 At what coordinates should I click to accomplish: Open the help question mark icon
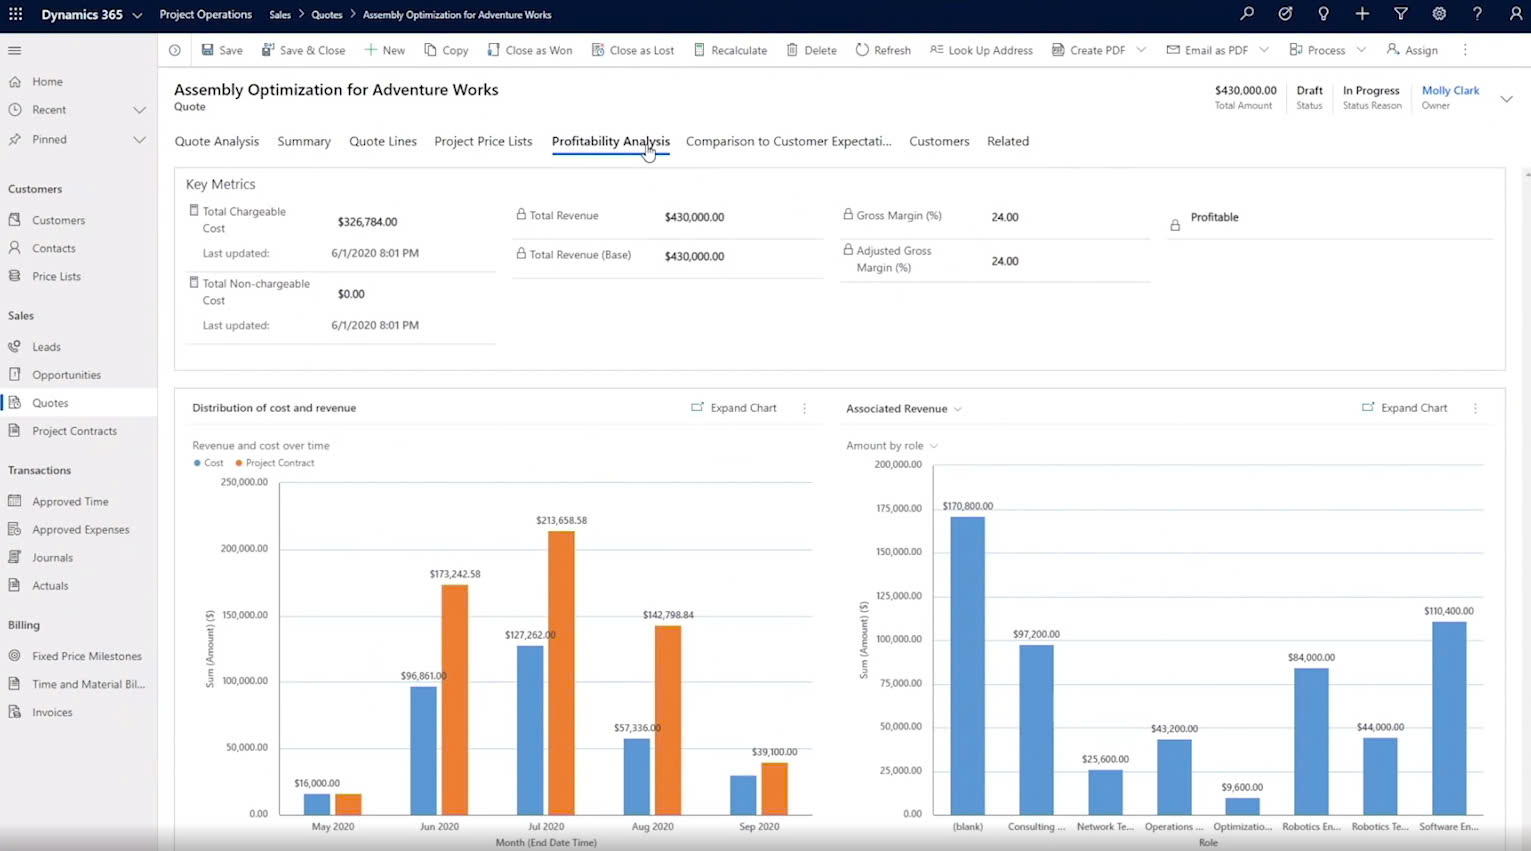coord(1477,14)
